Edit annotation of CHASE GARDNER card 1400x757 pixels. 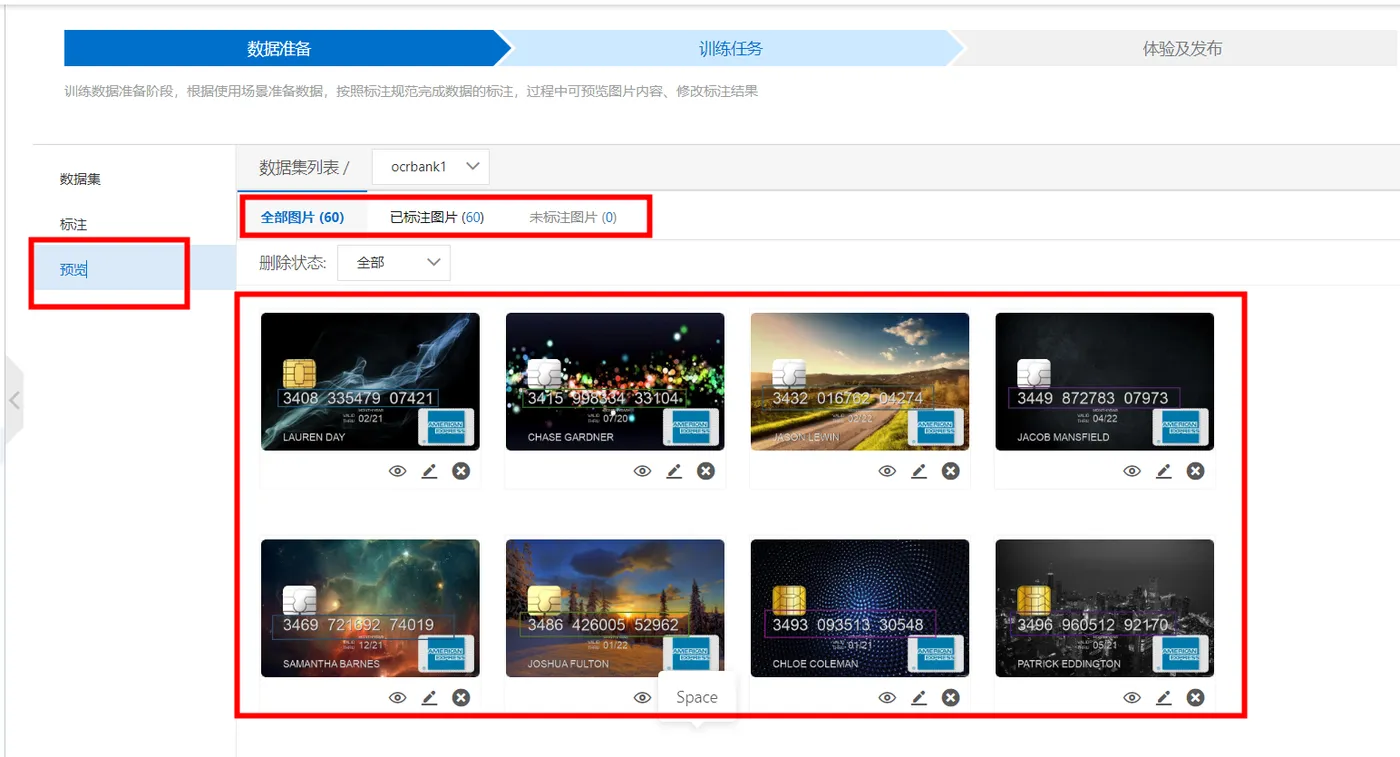click(x=674, y=471)
